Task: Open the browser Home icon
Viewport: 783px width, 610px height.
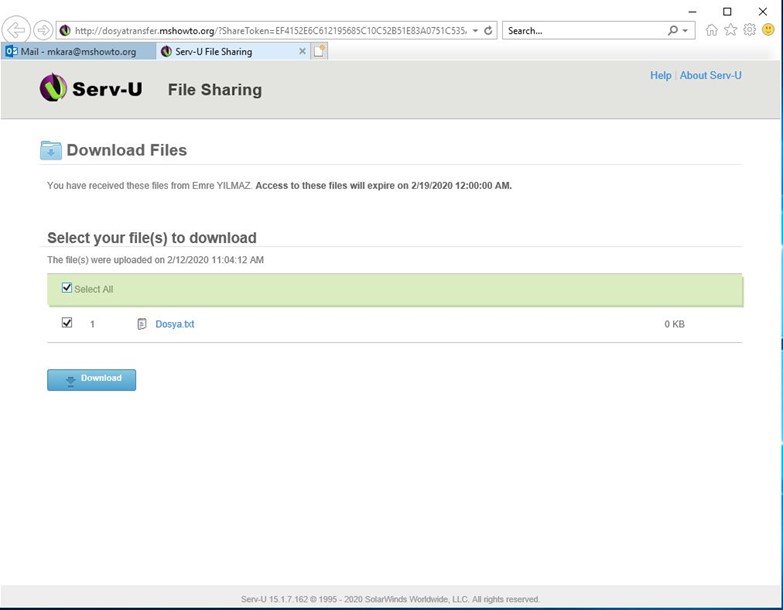Action: (712, 30)
